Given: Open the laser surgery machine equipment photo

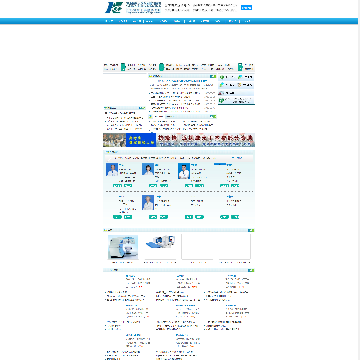Looking at the screenshot, I should [123, 247].
